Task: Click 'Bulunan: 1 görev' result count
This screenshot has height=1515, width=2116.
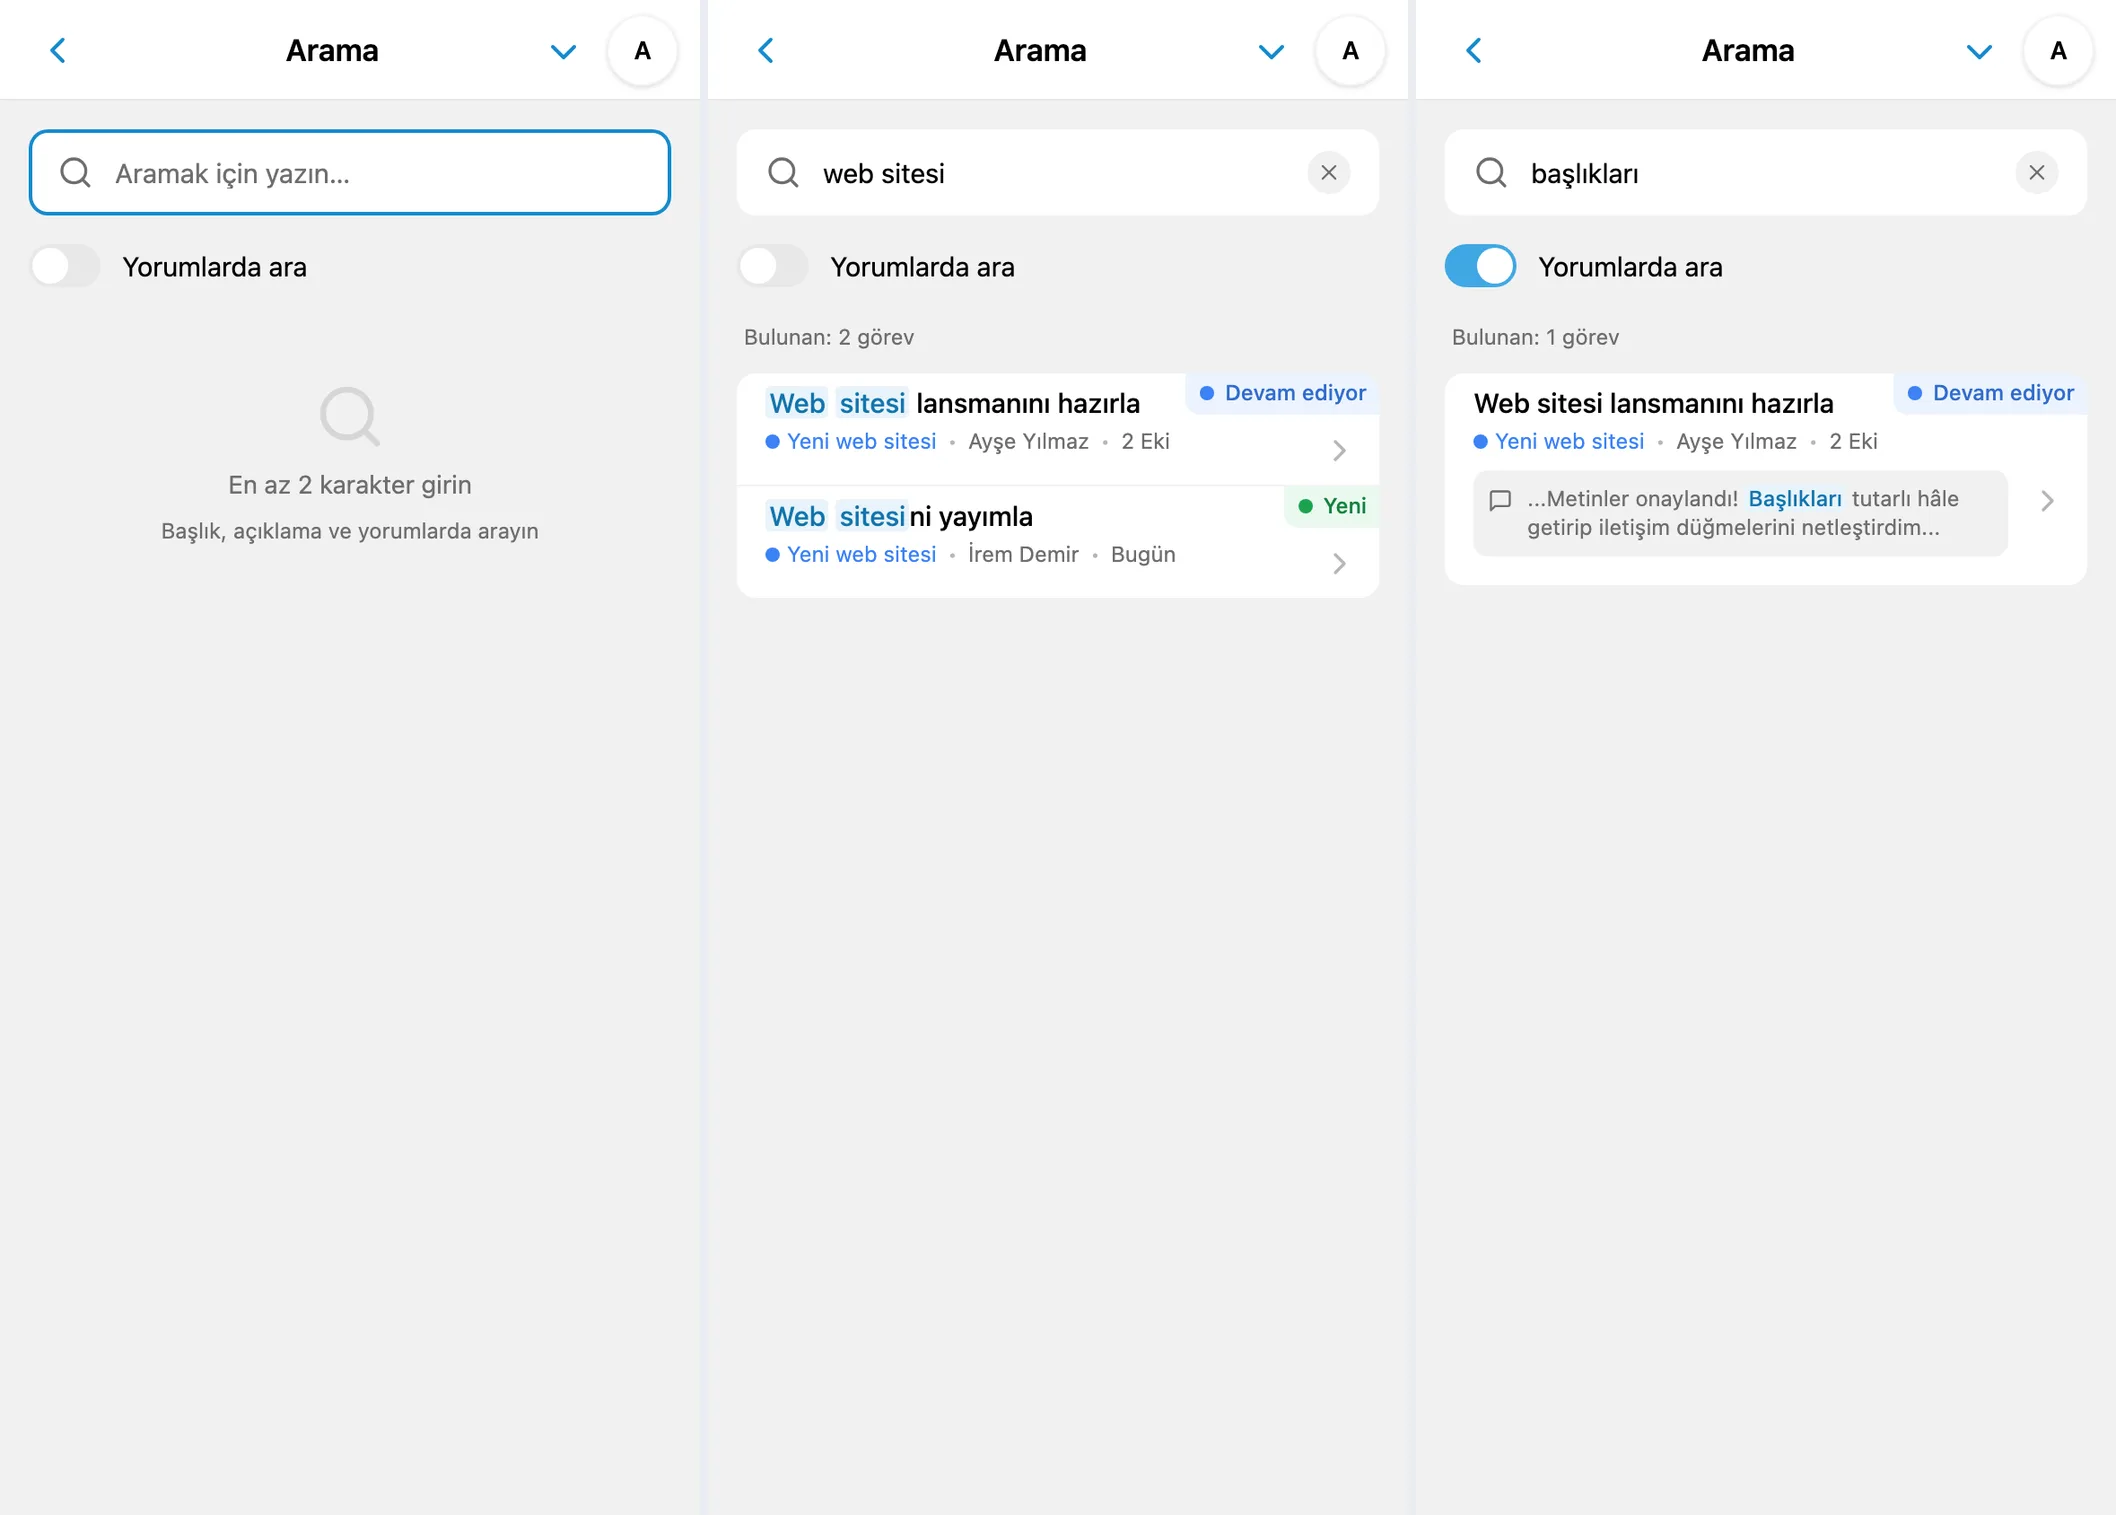Action: [1536, 337]
